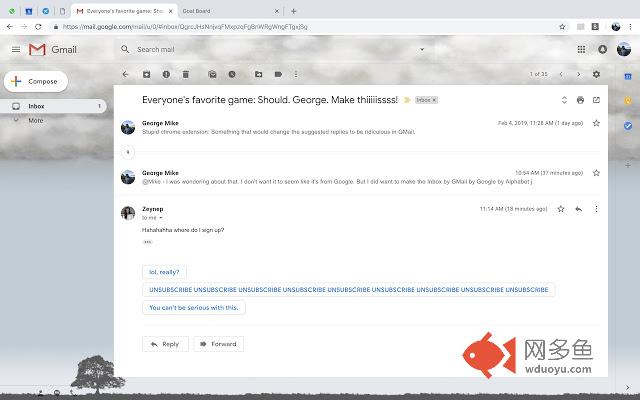Click the browser address bar URL
This screenshot has height=400, width=640.
tap(185, 27)
